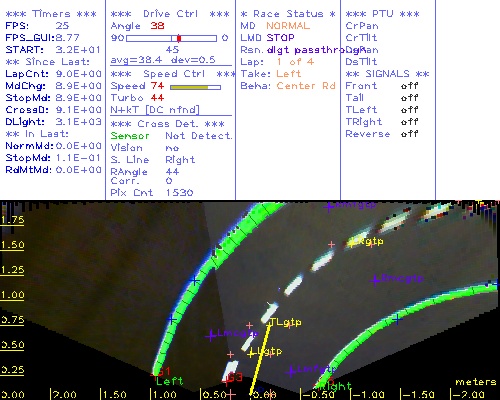Screen dimensions: 500x400
Task: Click the red S1 marker near Left
Action: pos(163,371)
